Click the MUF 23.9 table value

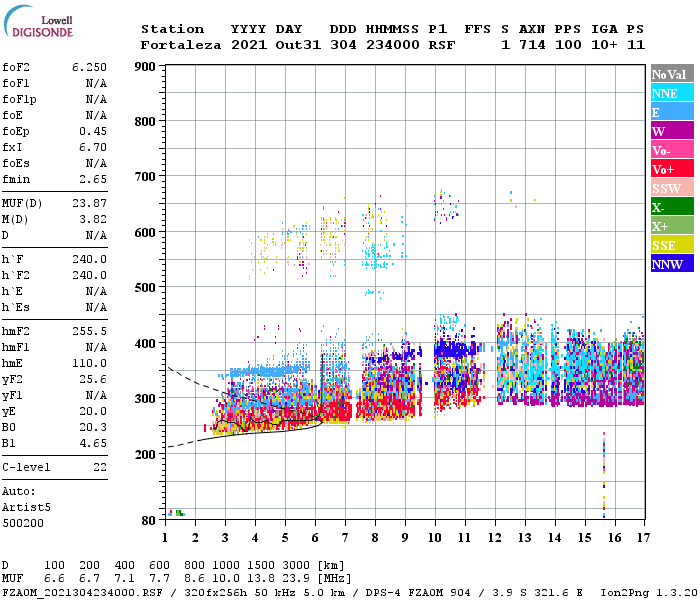pos(296,579)
